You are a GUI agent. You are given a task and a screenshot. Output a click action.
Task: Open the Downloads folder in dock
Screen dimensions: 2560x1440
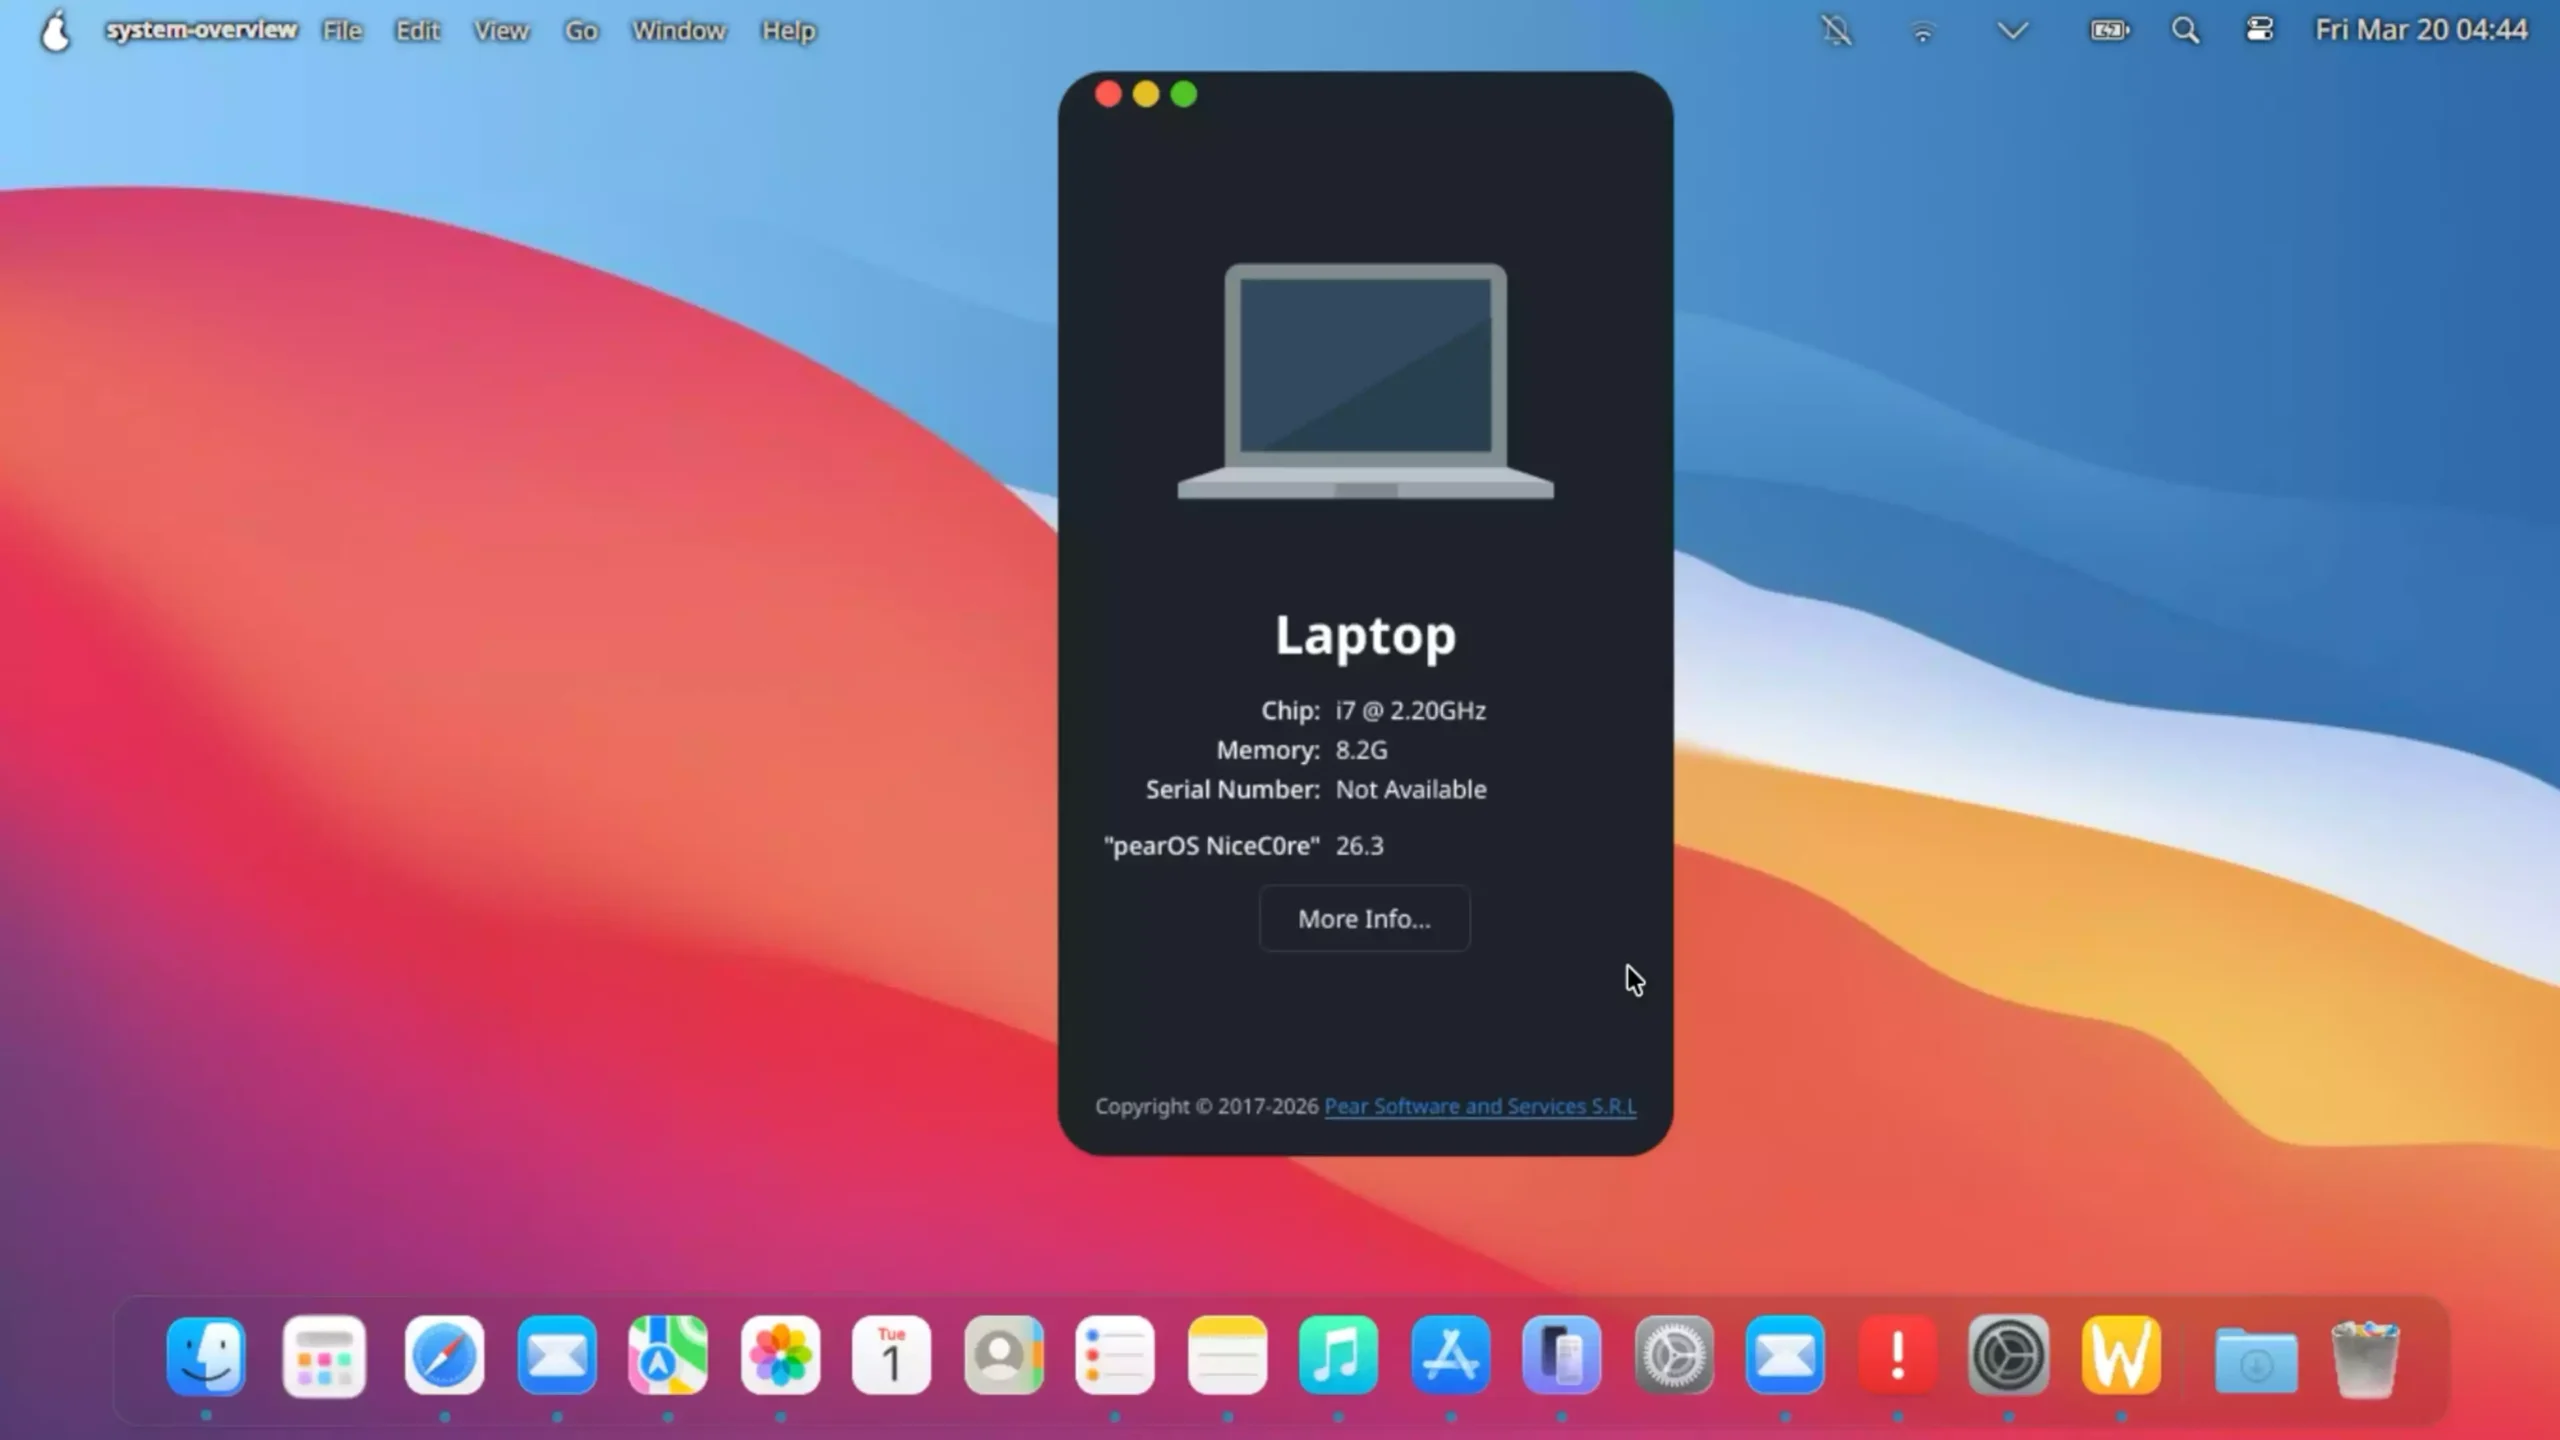2255,1360
